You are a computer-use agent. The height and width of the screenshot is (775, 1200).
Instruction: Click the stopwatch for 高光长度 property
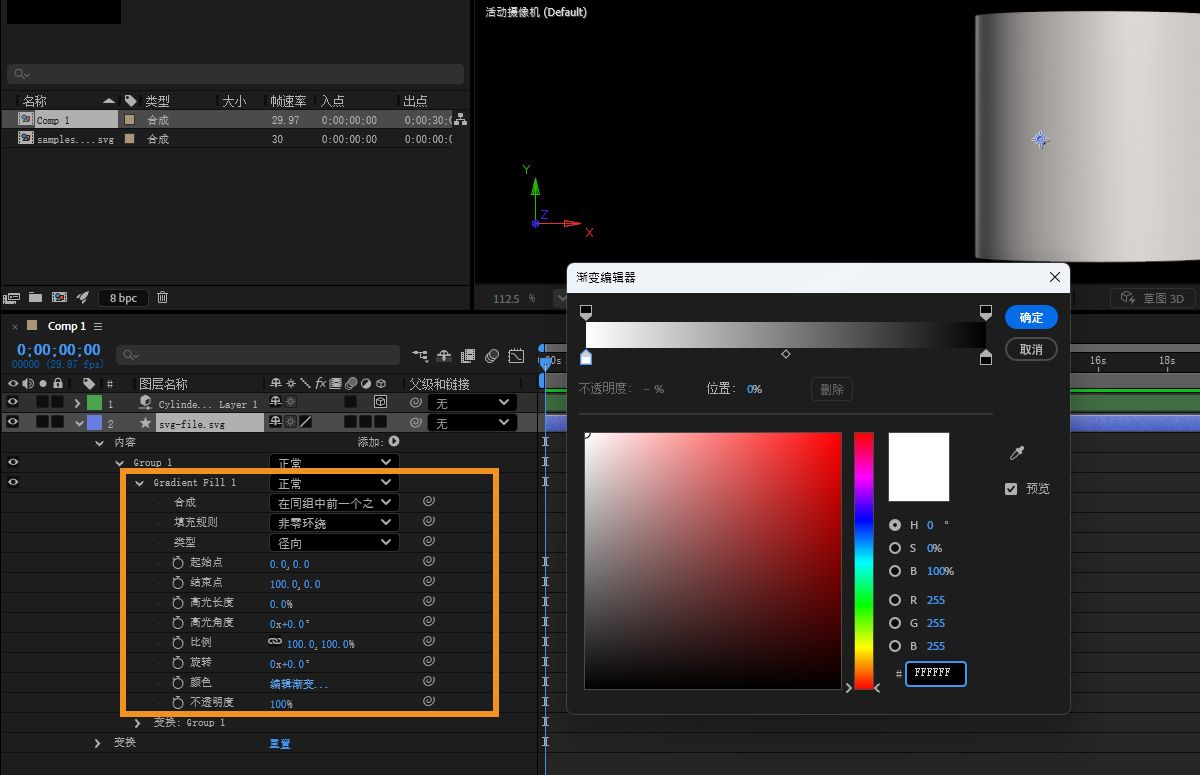tap(178, 603)
